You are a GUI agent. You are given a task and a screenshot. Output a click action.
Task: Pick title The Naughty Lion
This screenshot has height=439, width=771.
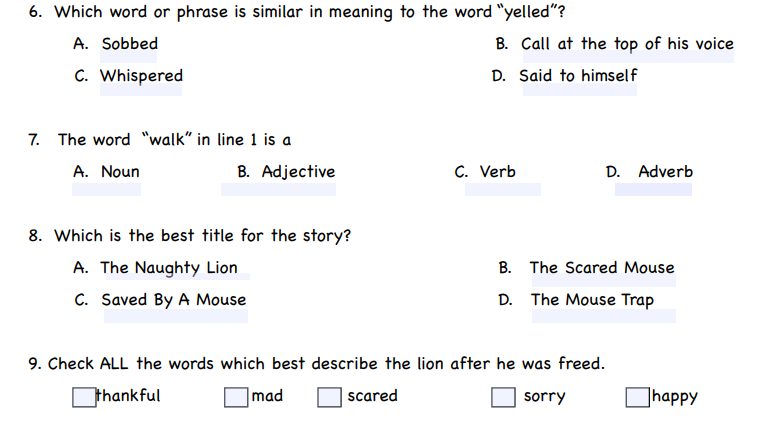(169, 268)
